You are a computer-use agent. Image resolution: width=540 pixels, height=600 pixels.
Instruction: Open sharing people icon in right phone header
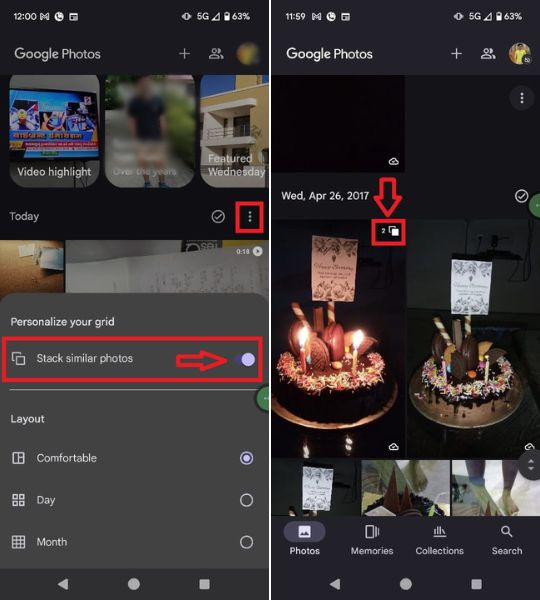coord(488,54)
